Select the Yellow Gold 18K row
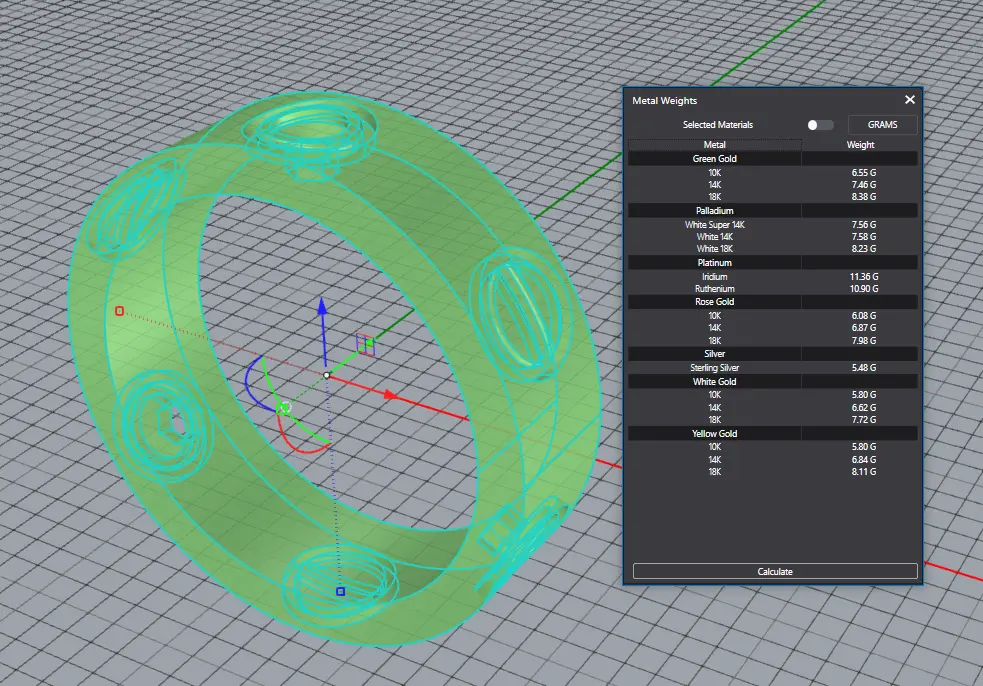The width and height of the screenshot is (983, 686). [x=773, y=472]
